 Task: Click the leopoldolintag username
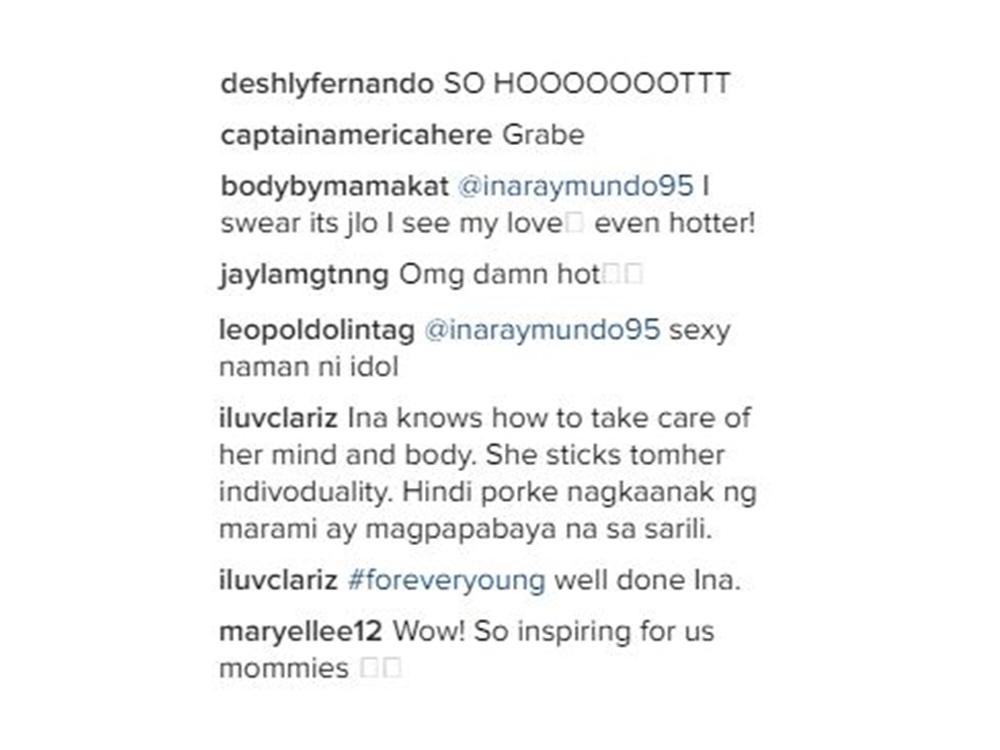(317, 330)
